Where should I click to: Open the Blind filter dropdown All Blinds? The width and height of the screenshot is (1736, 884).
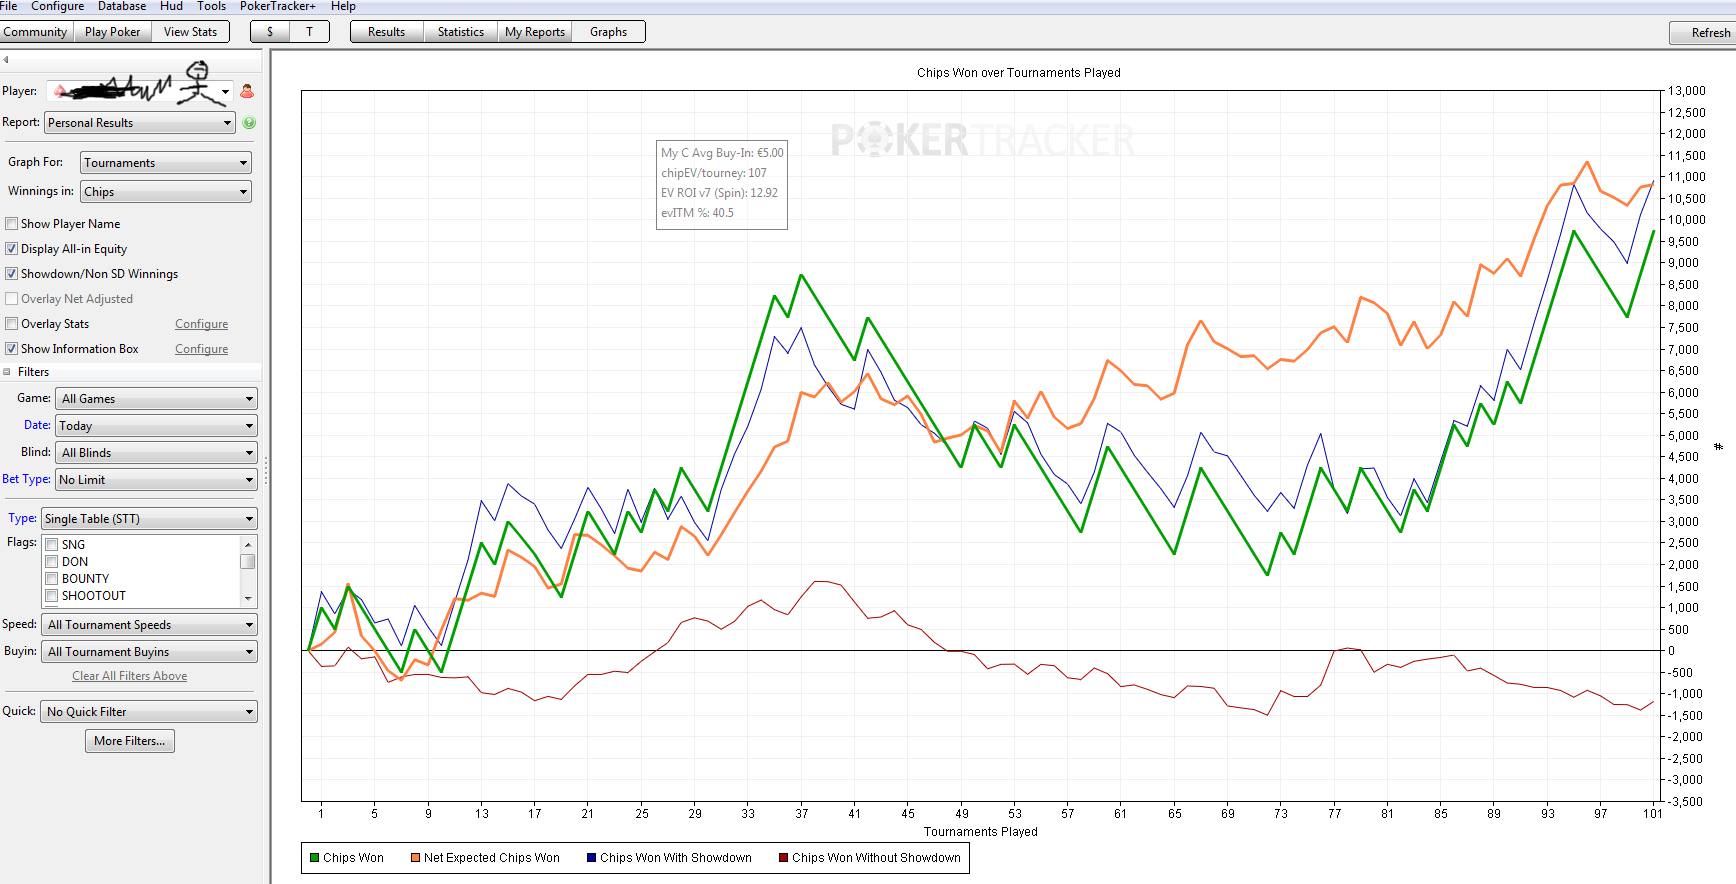click(156, 453)
